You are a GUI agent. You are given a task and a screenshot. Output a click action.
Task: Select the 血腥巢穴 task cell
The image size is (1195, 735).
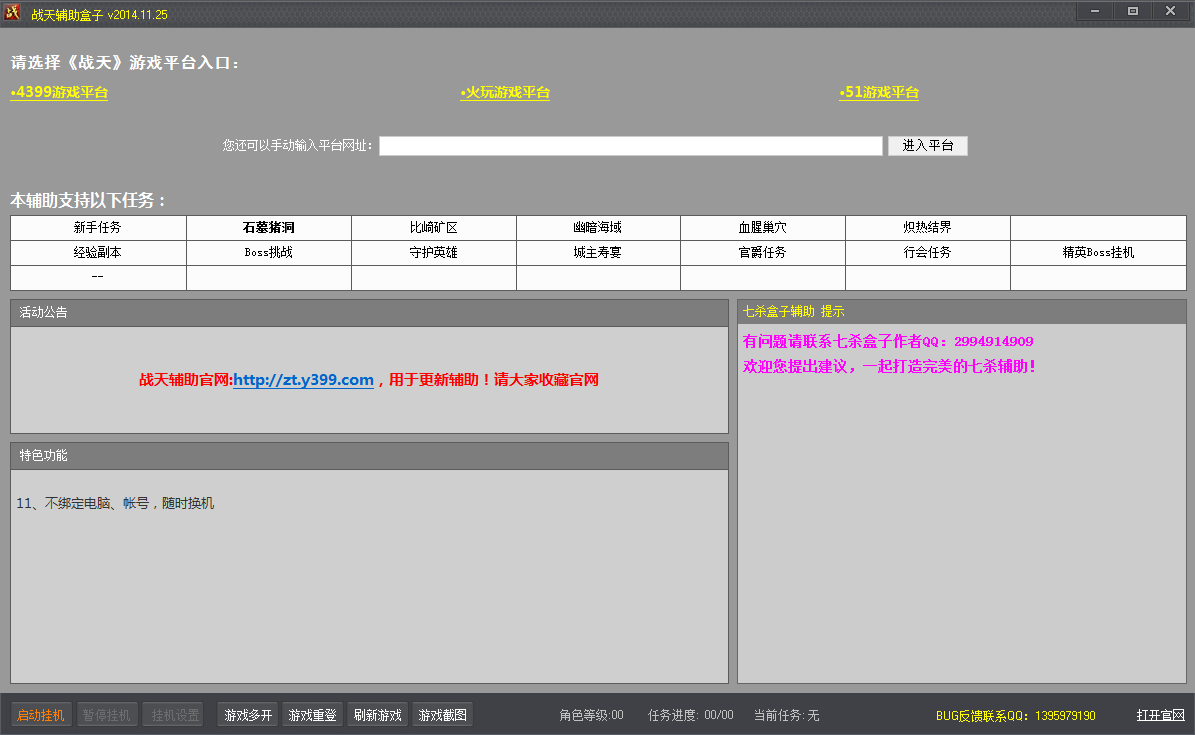click(763, 227)
